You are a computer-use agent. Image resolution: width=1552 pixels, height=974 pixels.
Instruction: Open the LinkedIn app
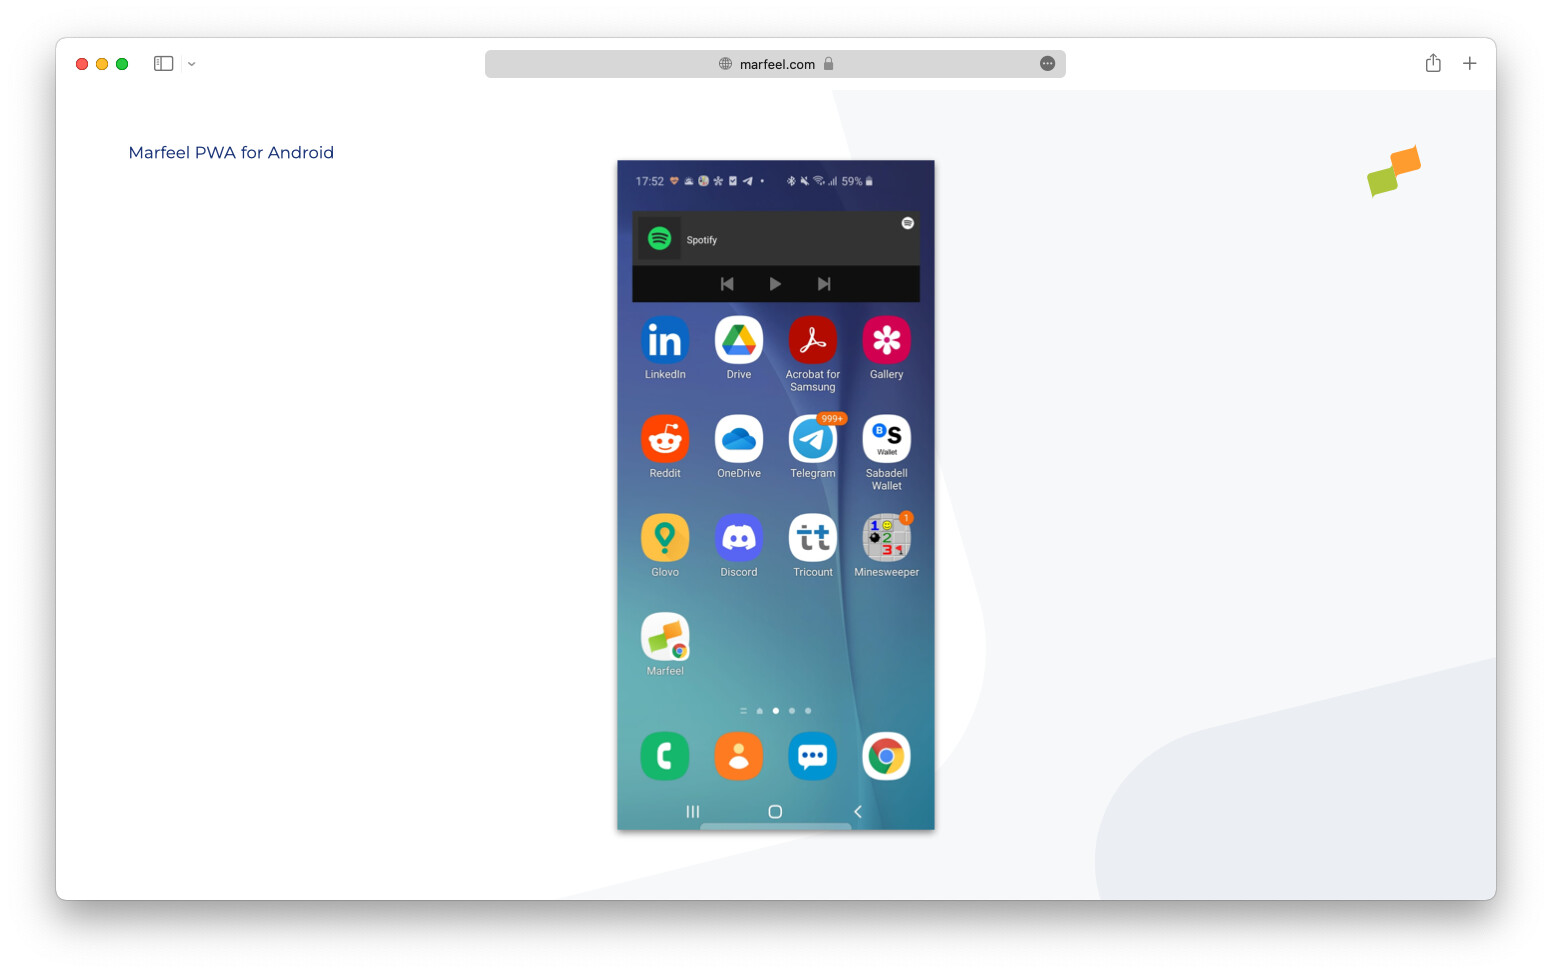[x=664, y=340]
